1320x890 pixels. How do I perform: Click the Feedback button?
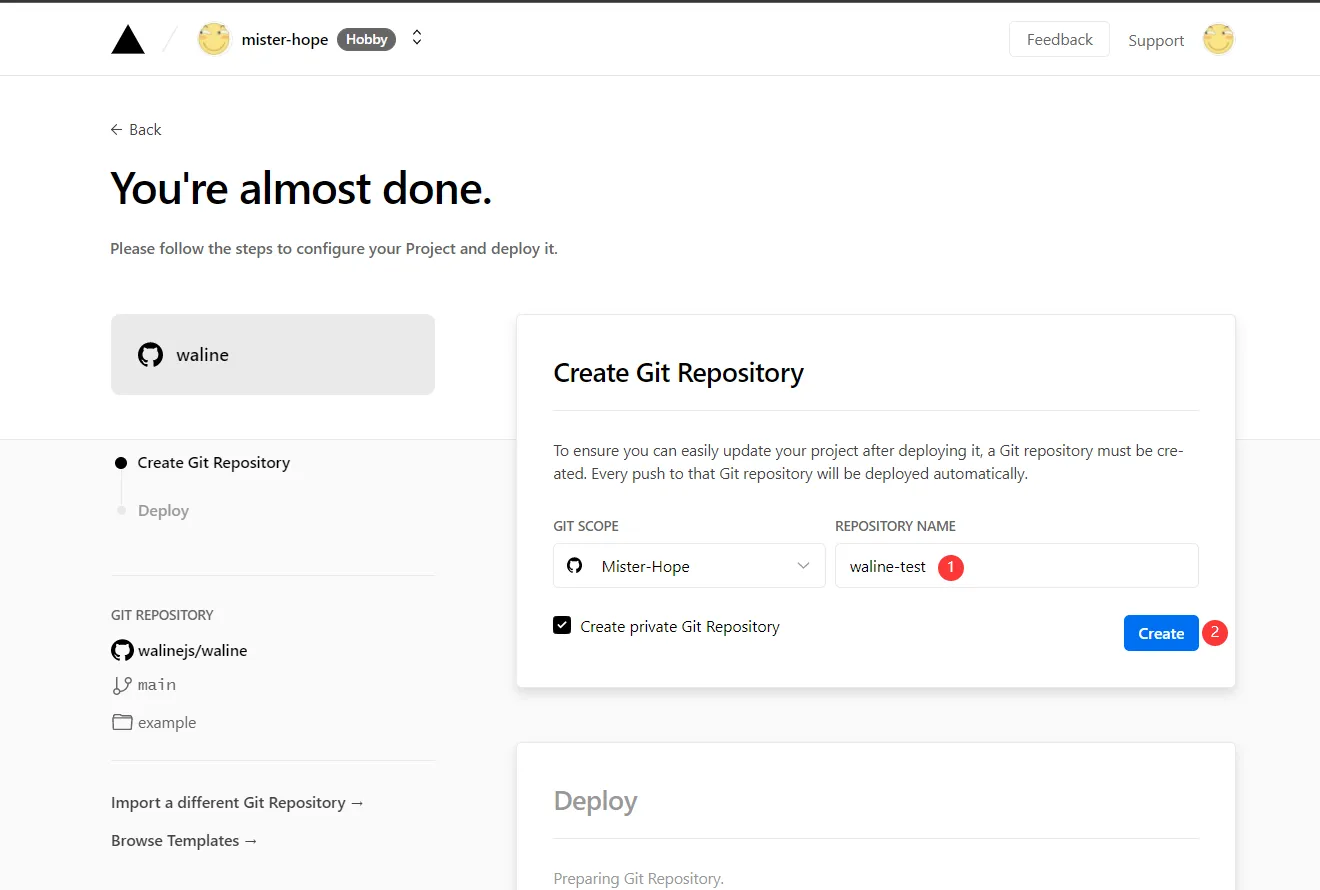point(1059,40)
